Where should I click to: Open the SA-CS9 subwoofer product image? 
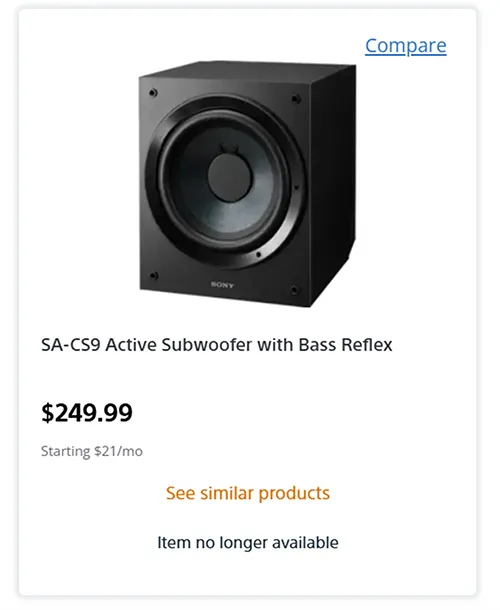pyautogui.click(x=247, y=184)
